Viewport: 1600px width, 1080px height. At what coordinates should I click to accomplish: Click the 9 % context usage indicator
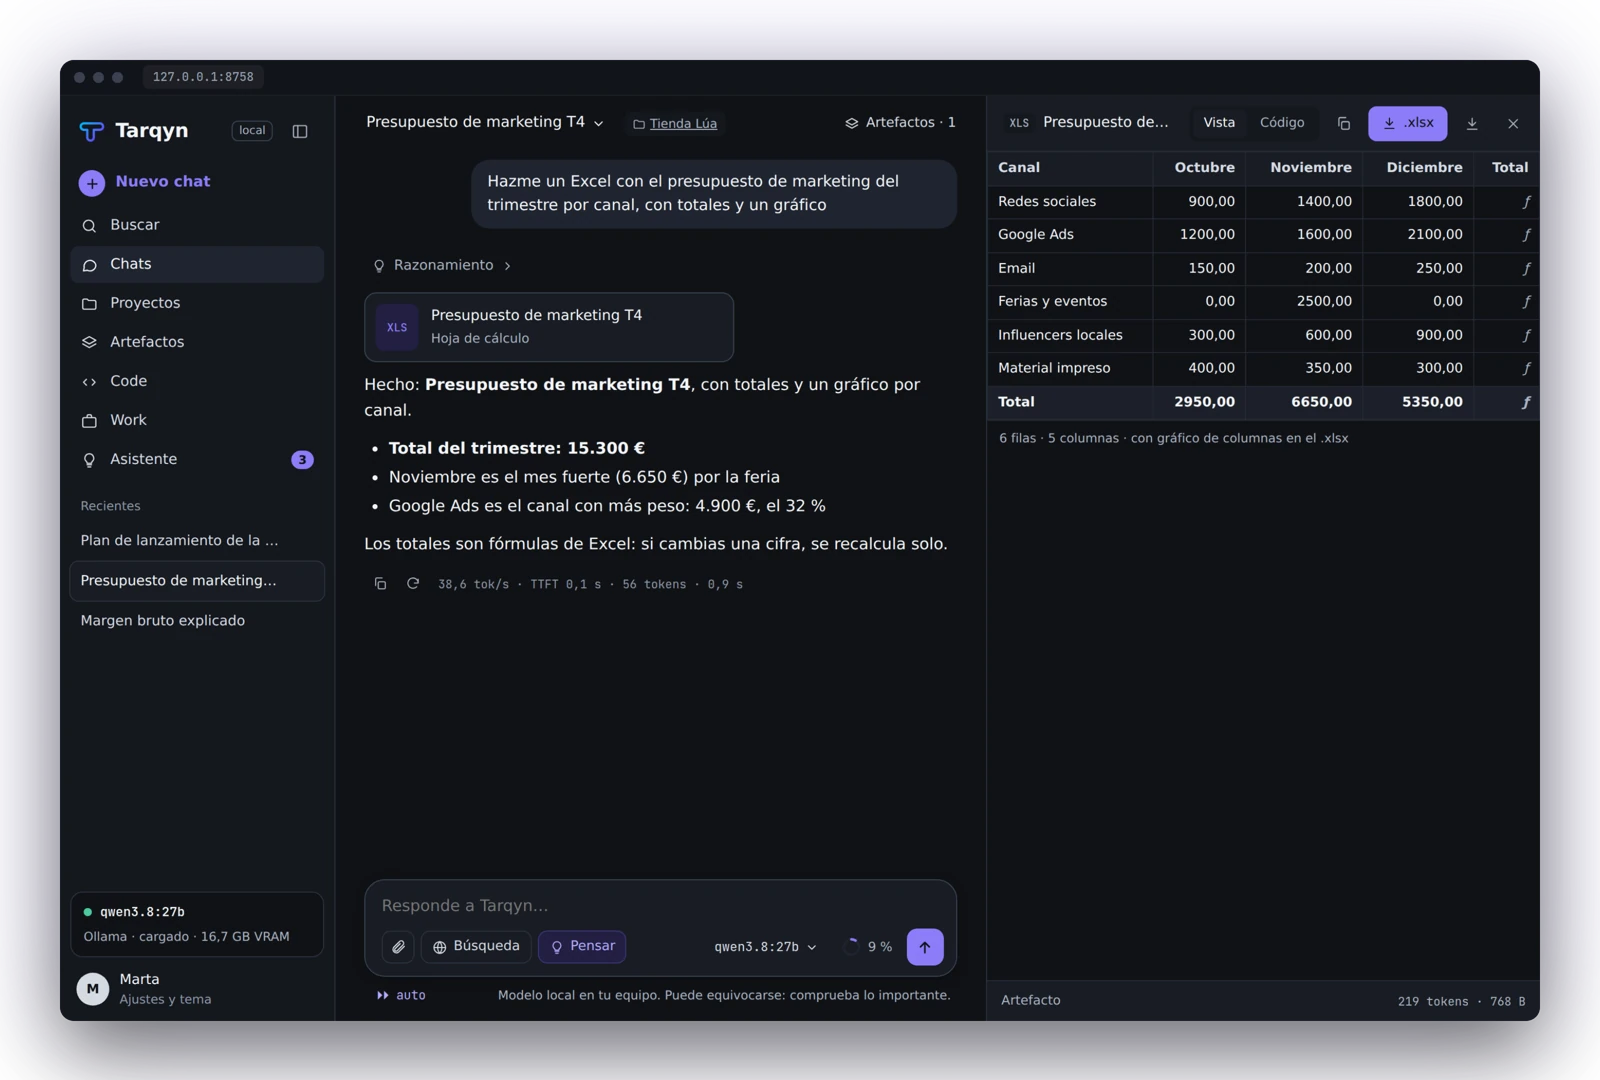(868, 947)
